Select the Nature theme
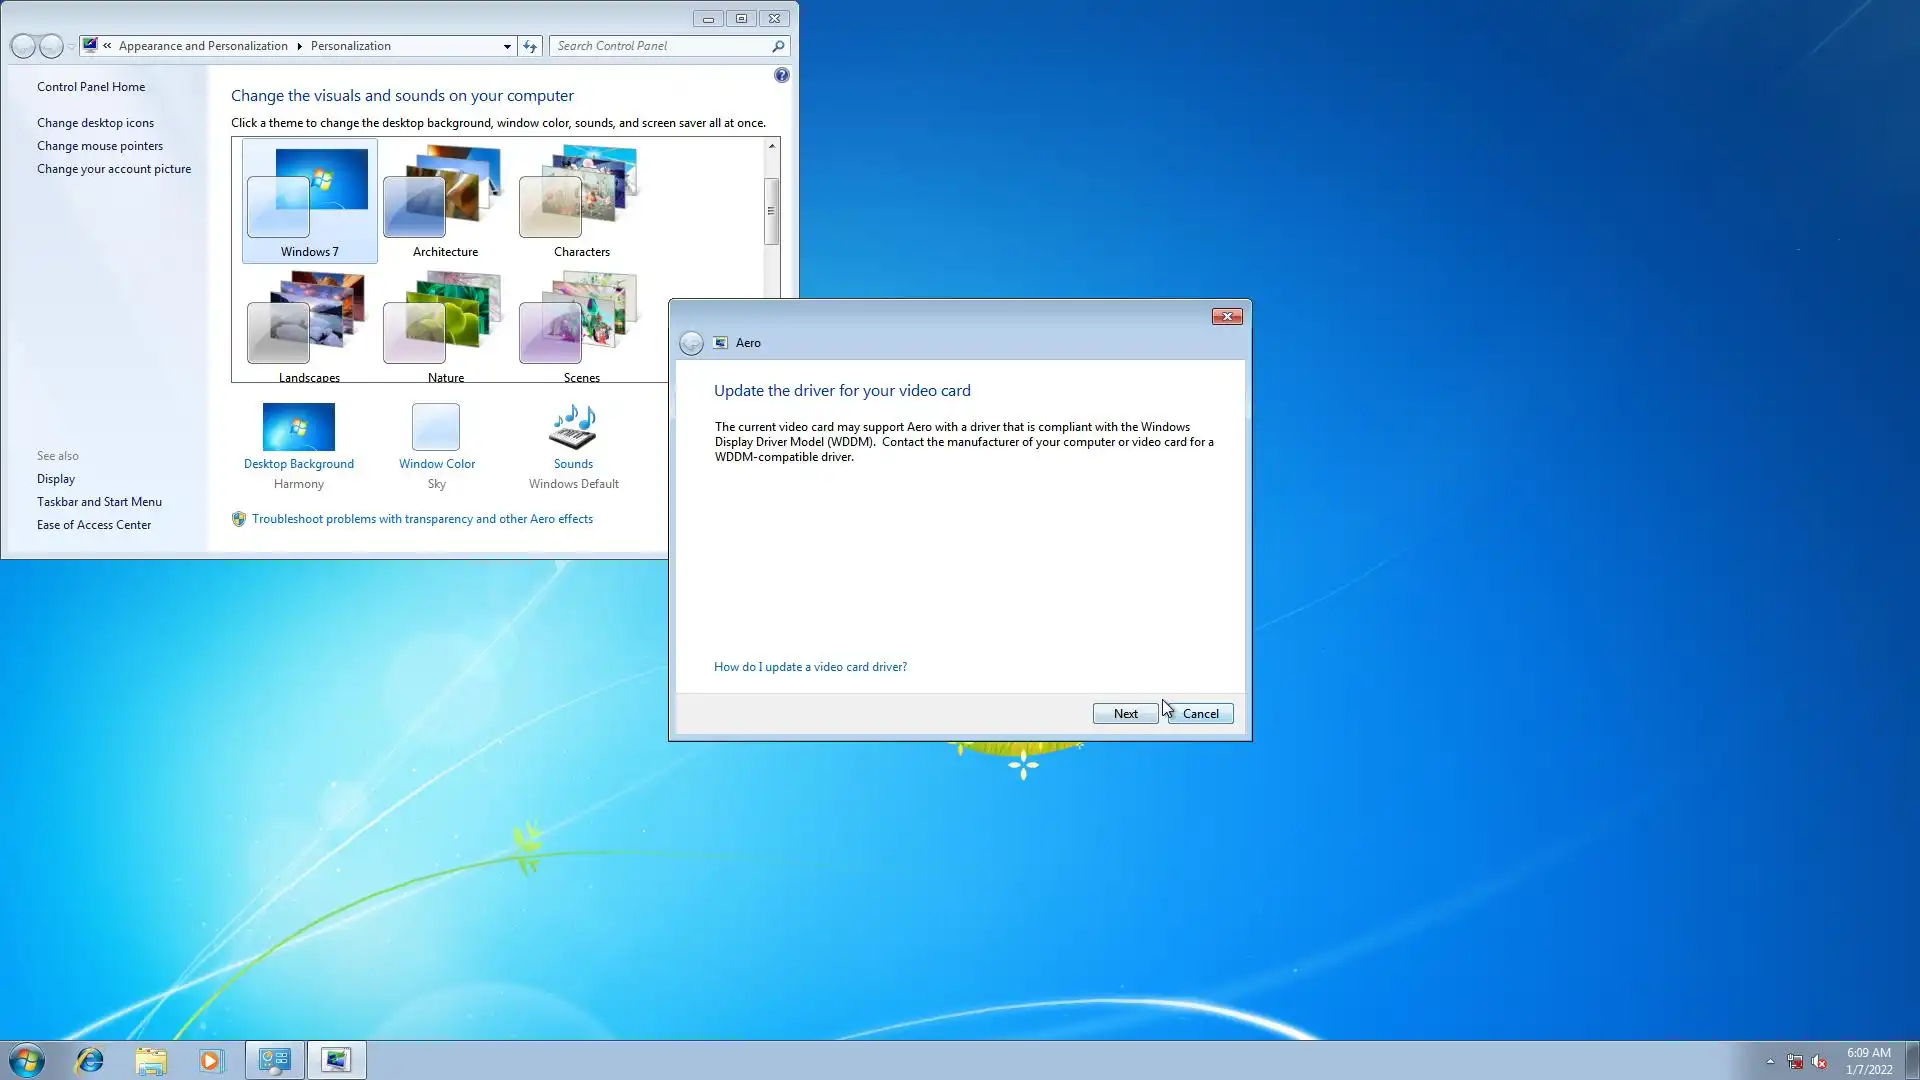Image resolution: width=1920 pixels, height=1080 pixels. [445, 325]
